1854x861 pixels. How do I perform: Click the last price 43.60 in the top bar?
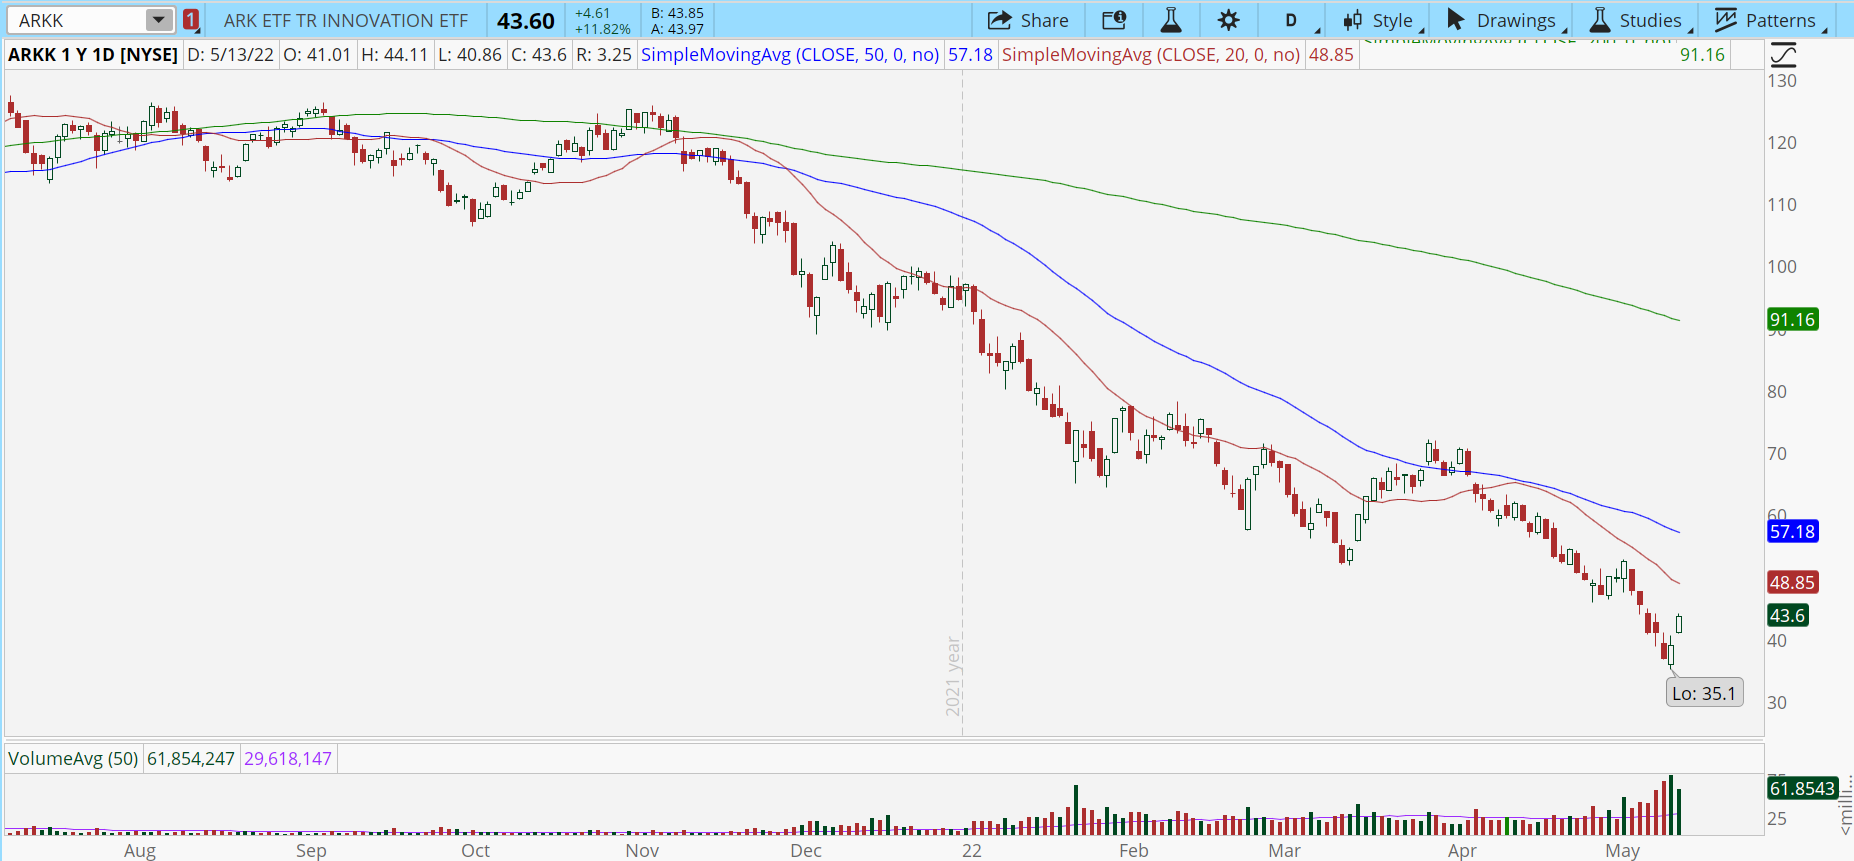click(x=526, y=21)
